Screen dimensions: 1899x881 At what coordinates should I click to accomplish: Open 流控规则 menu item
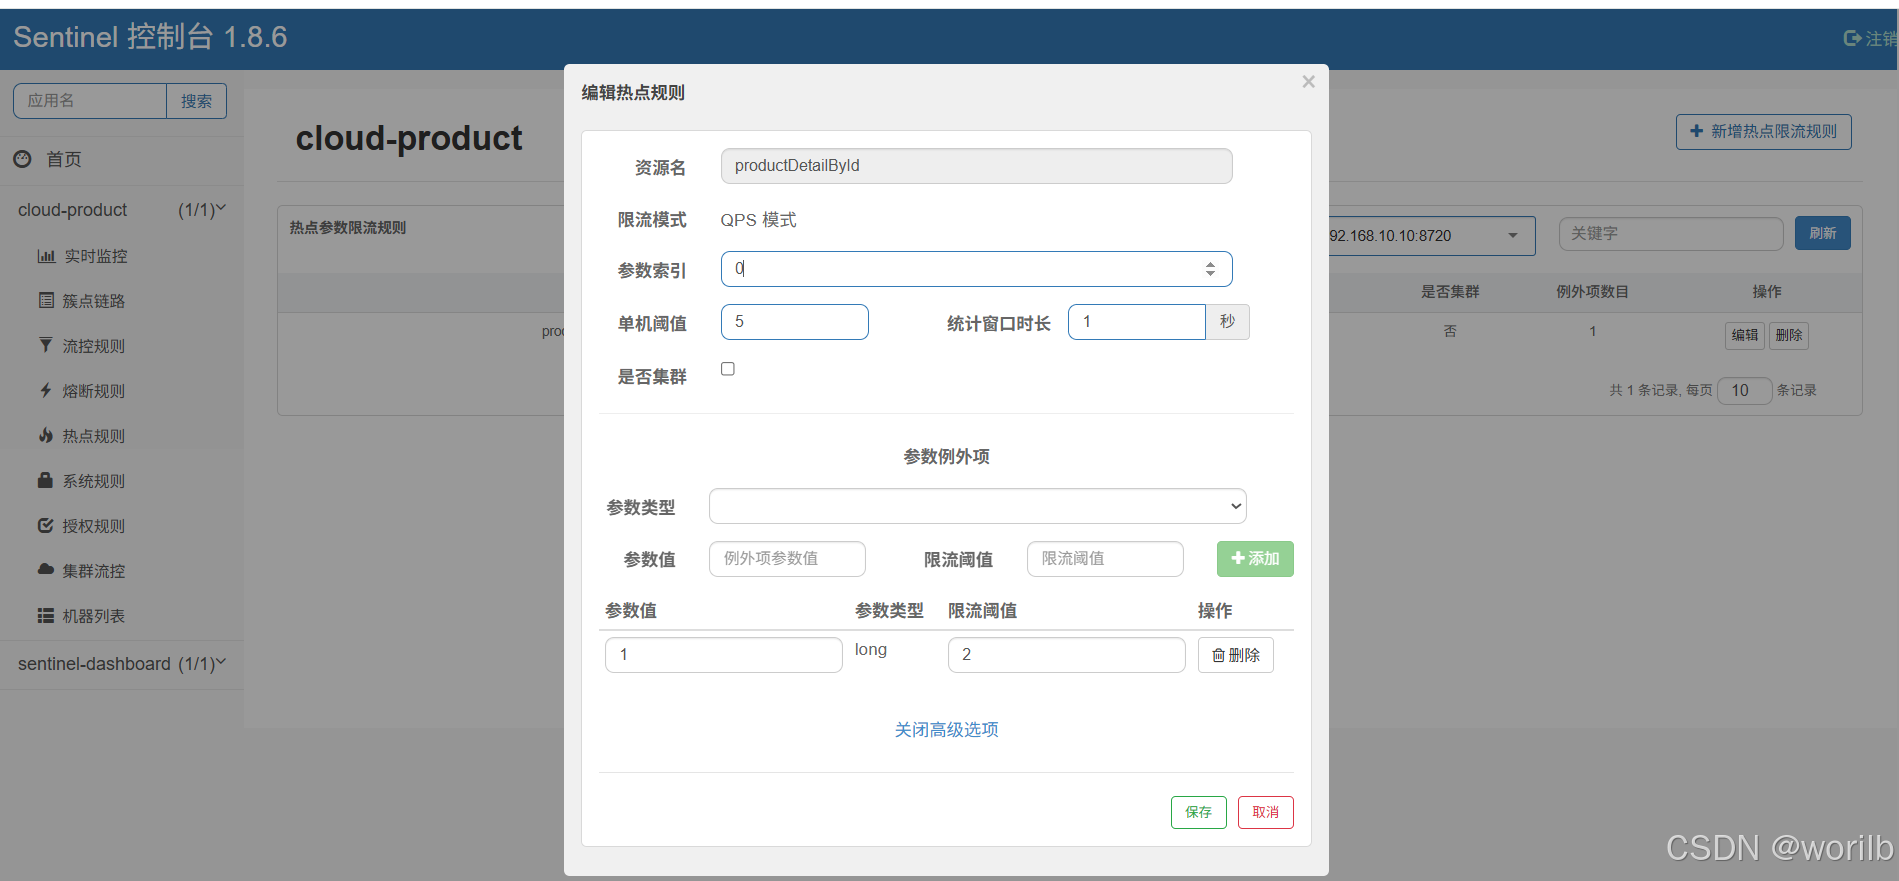pos(94,346)
